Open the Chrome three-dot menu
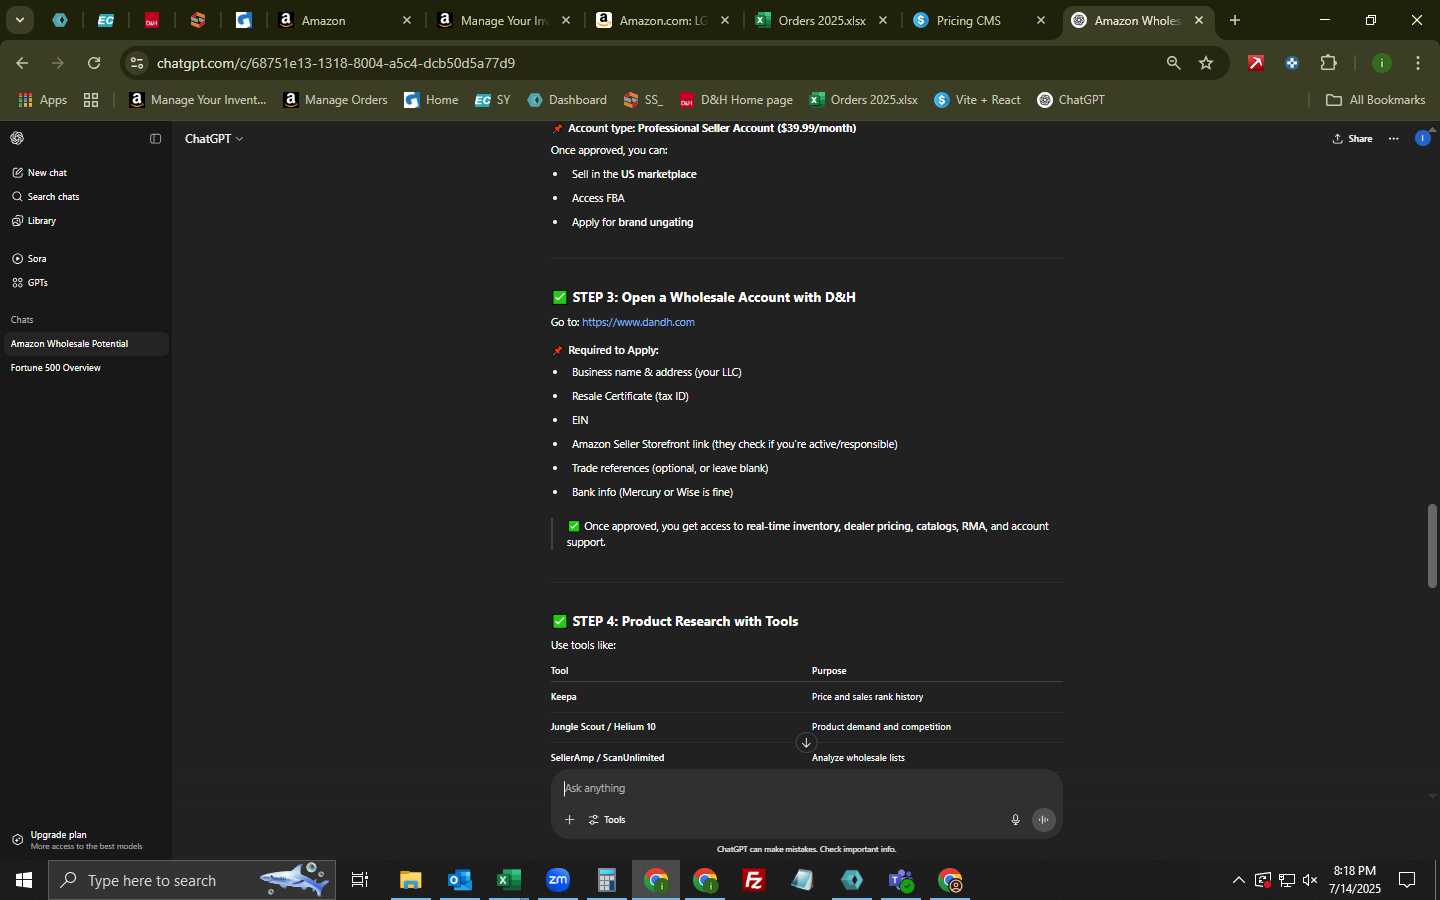 click(x=1419, y=63)
